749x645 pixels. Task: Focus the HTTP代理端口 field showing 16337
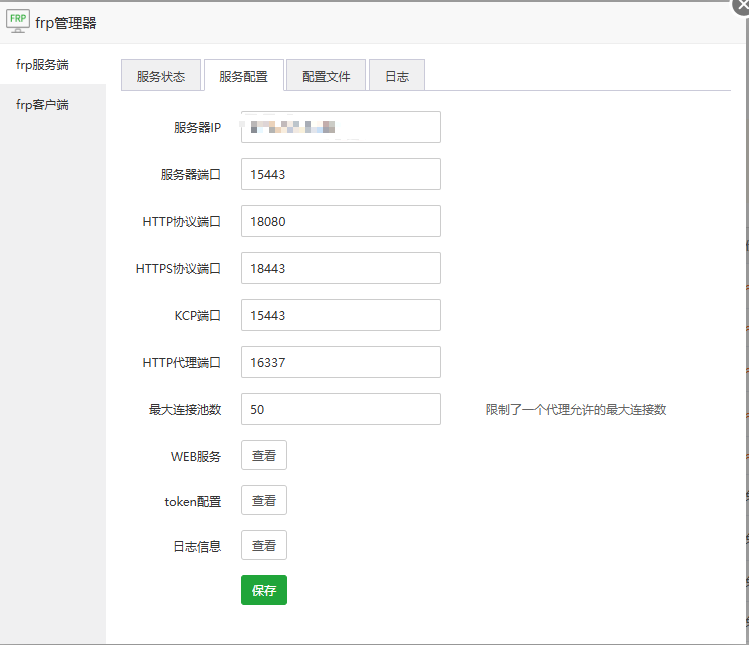tap(340, 362)
